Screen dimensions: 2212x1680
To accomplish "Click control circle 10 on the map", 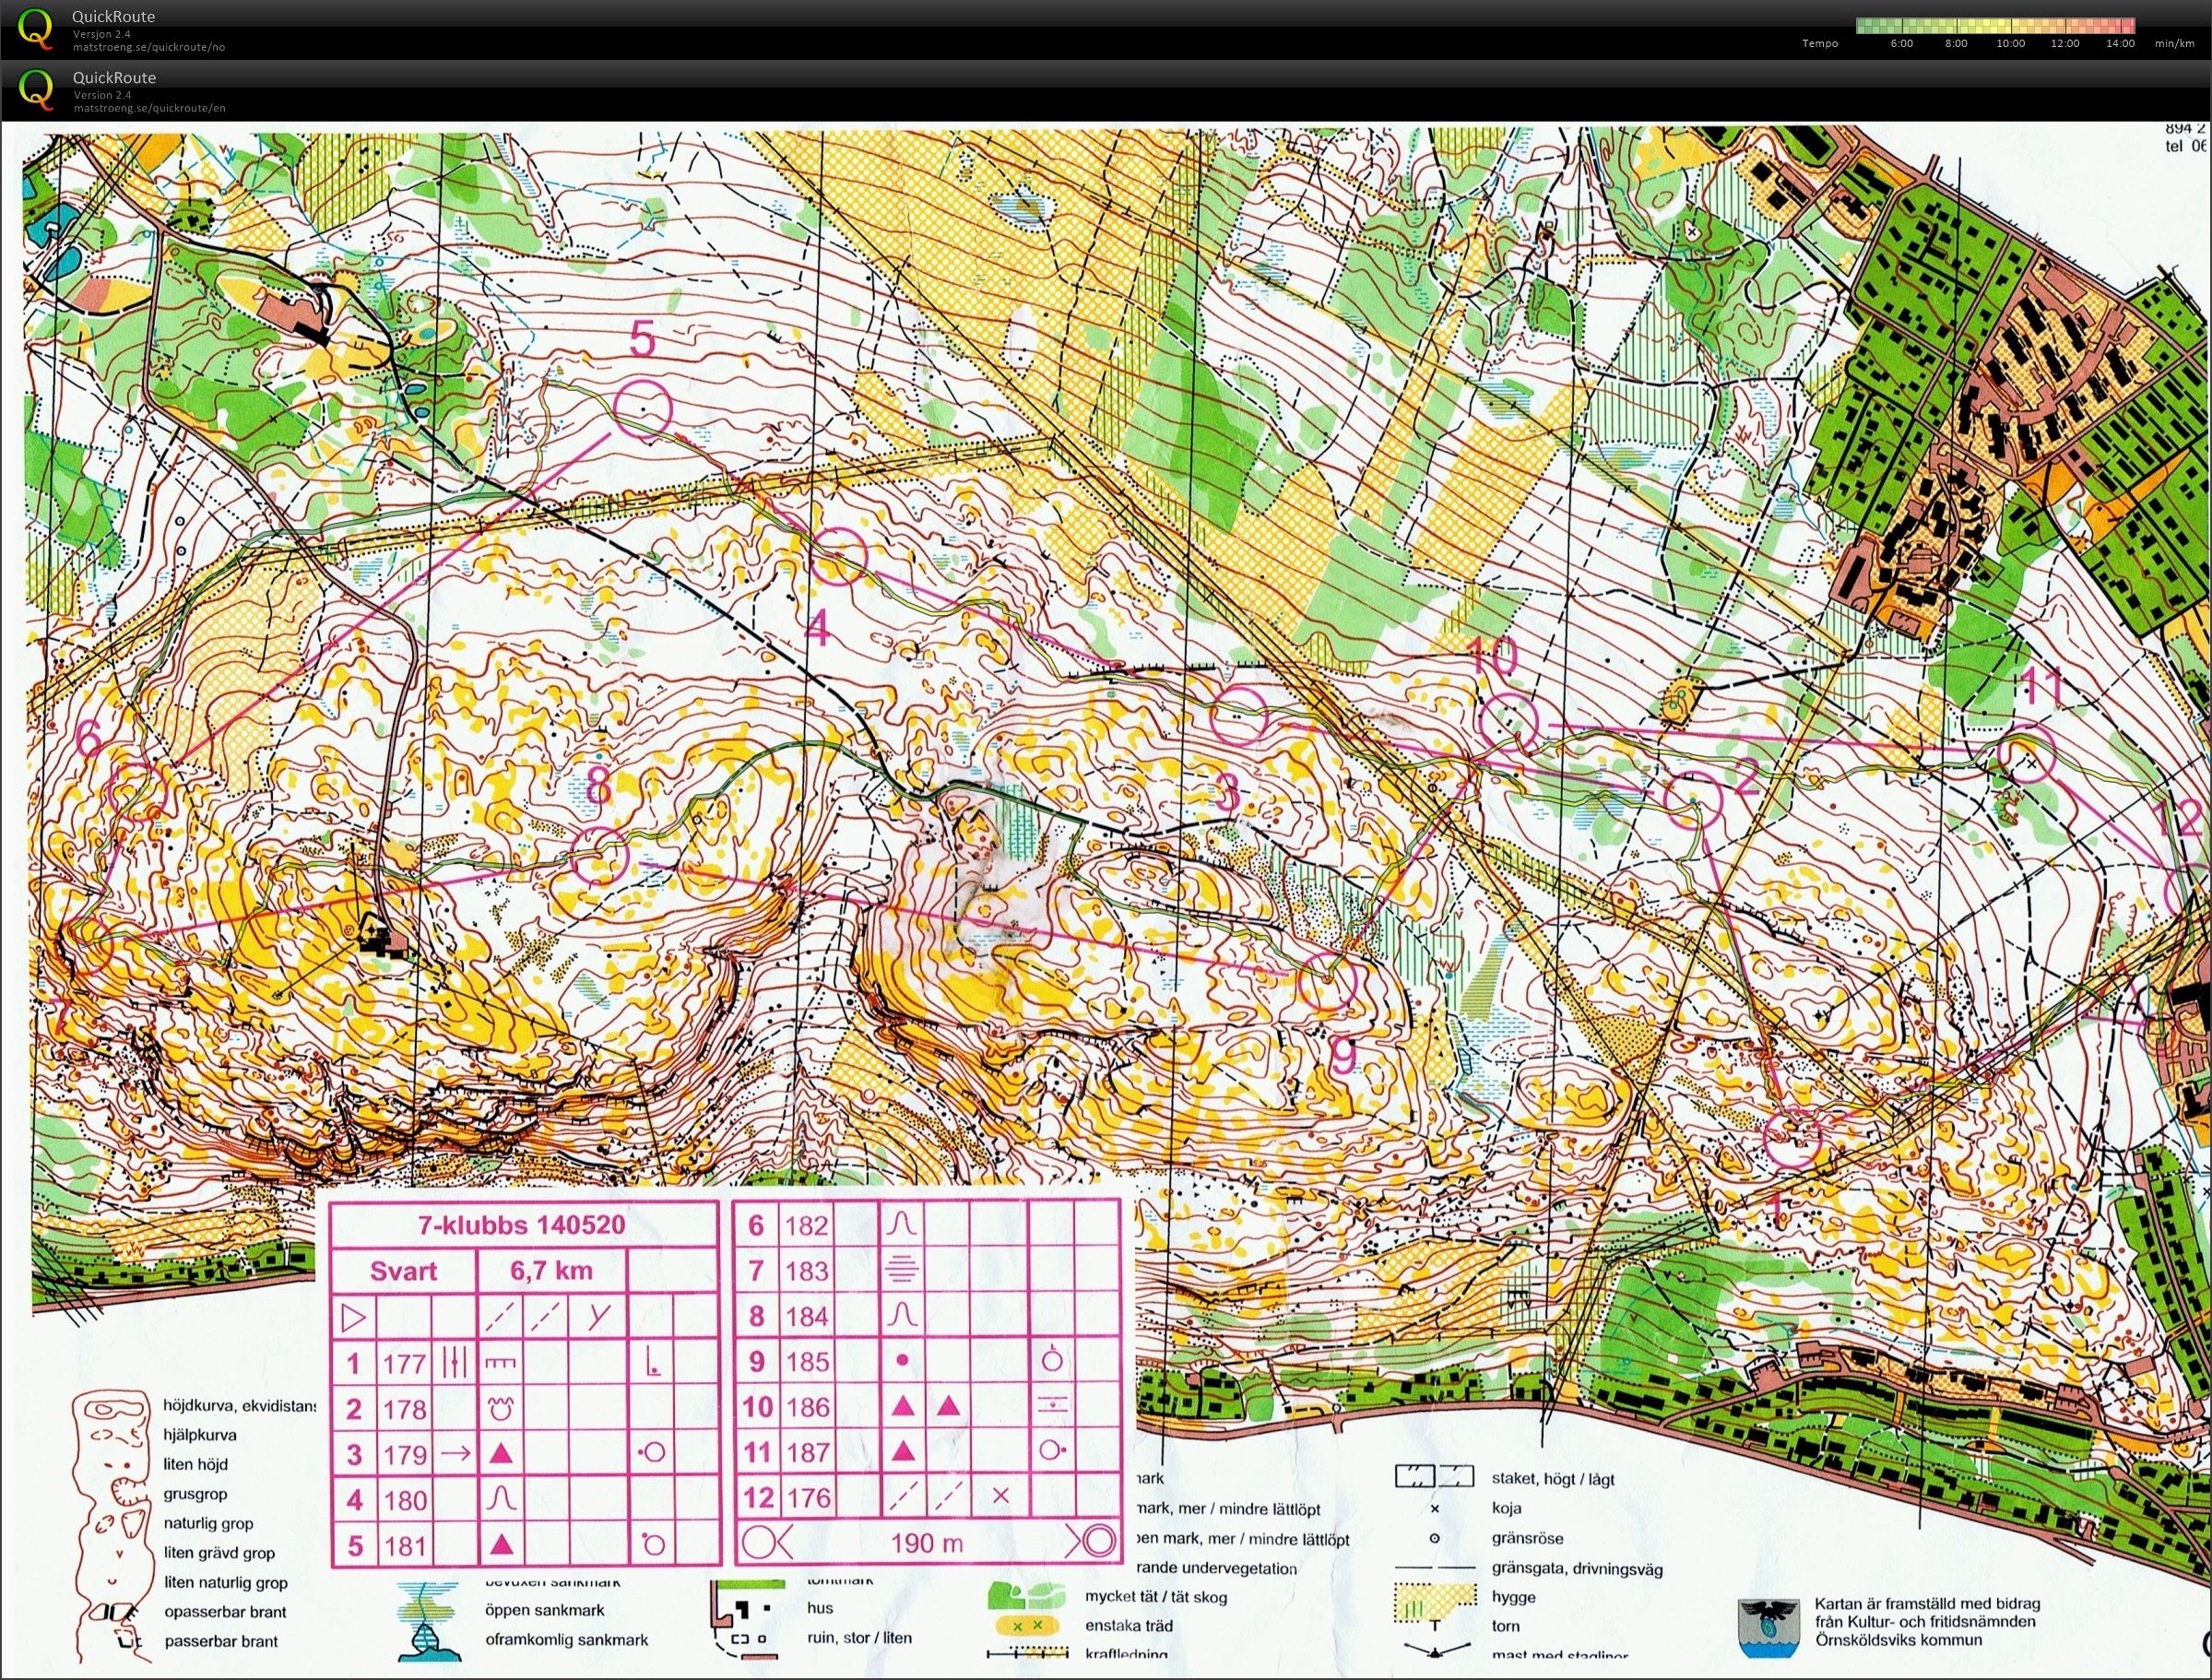I will 1508,722.
